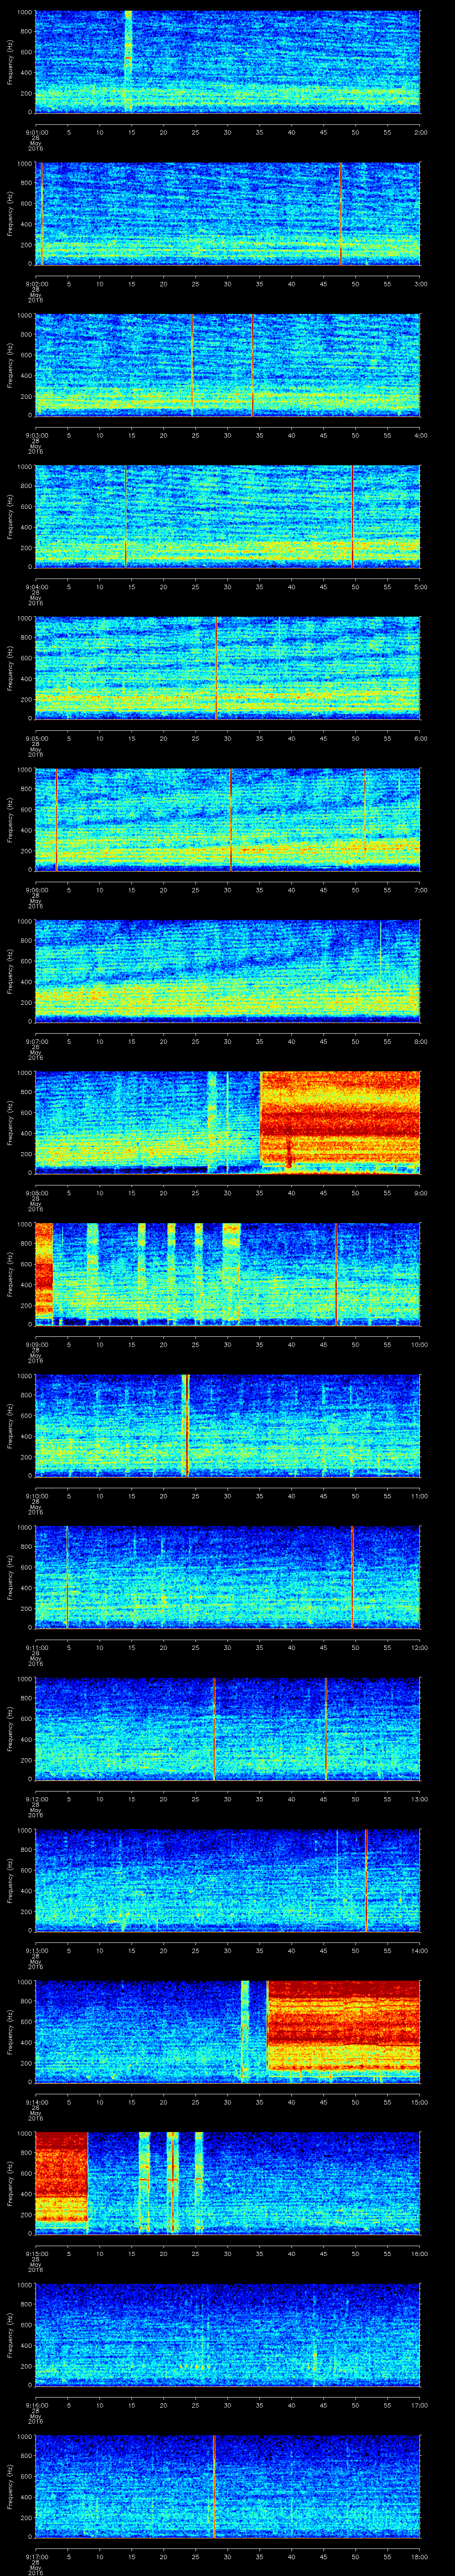This screenshot has width=455, height=2576.
Task: Click the '9:11:00' start time label
Action: 36,1647
